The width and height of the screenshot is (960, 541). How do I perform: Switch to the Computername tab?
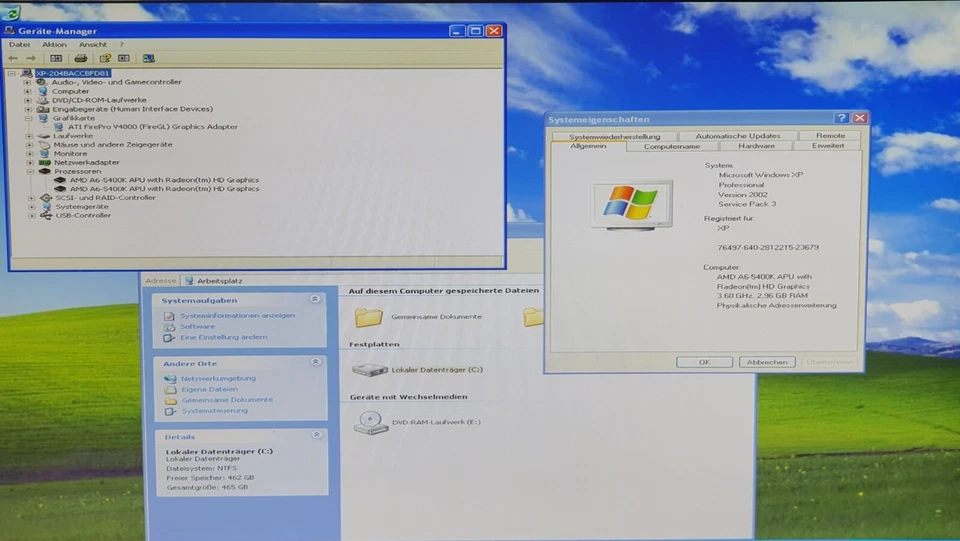pos(672,146)
